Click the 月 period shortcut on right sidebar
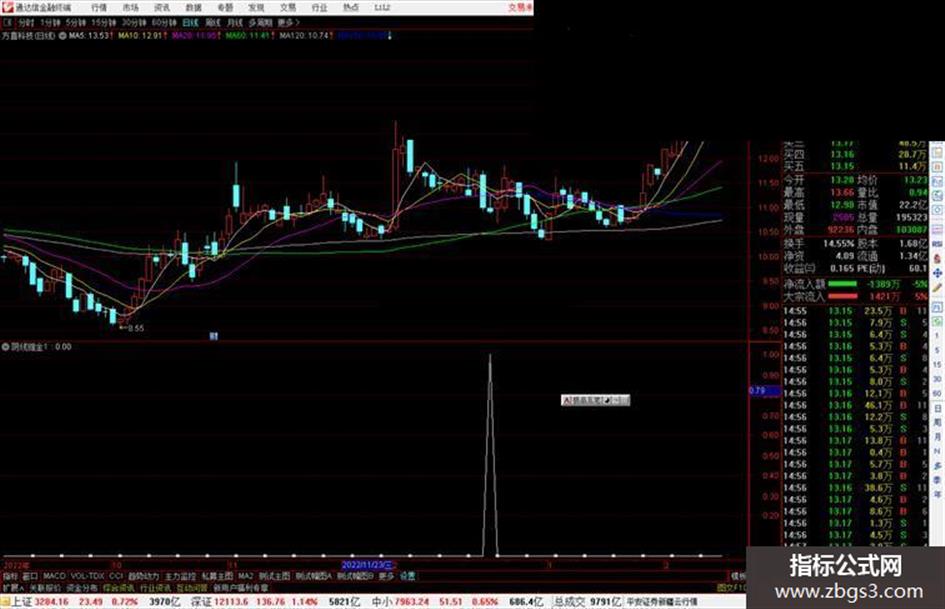This screenshot has height=609, width=945. pos(937,437)
